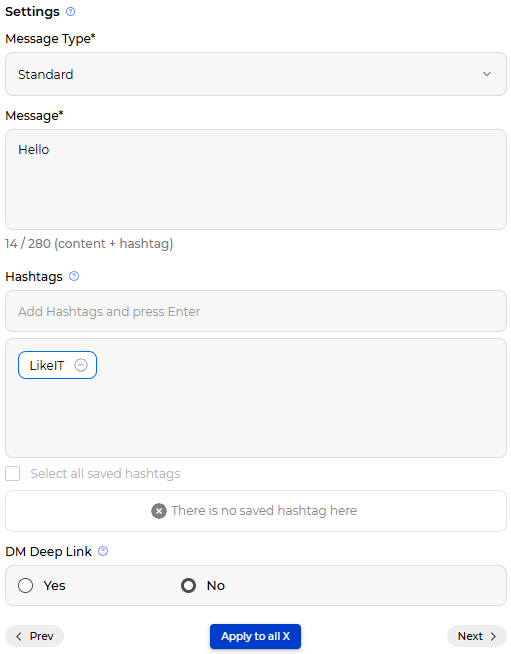
Task: Select No for DM Deep Link
Action: pyautogui.click(x=189, y=586)
